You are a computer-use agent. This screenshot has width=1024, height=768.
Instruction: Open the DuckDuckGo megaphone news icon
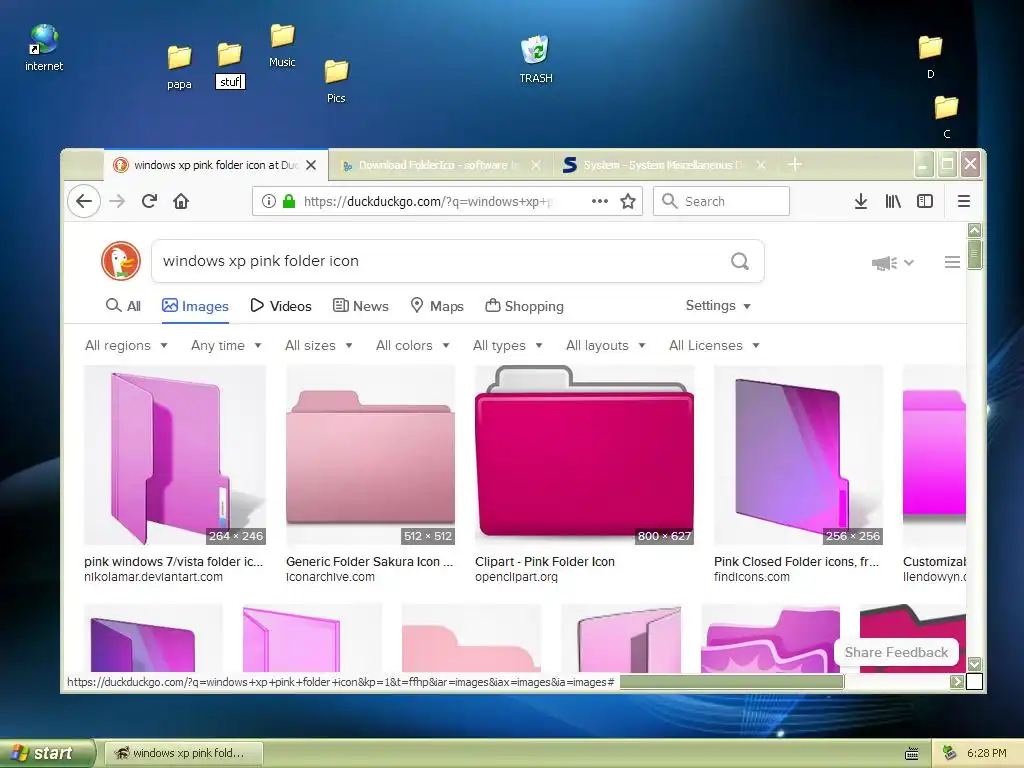[884, 263]
